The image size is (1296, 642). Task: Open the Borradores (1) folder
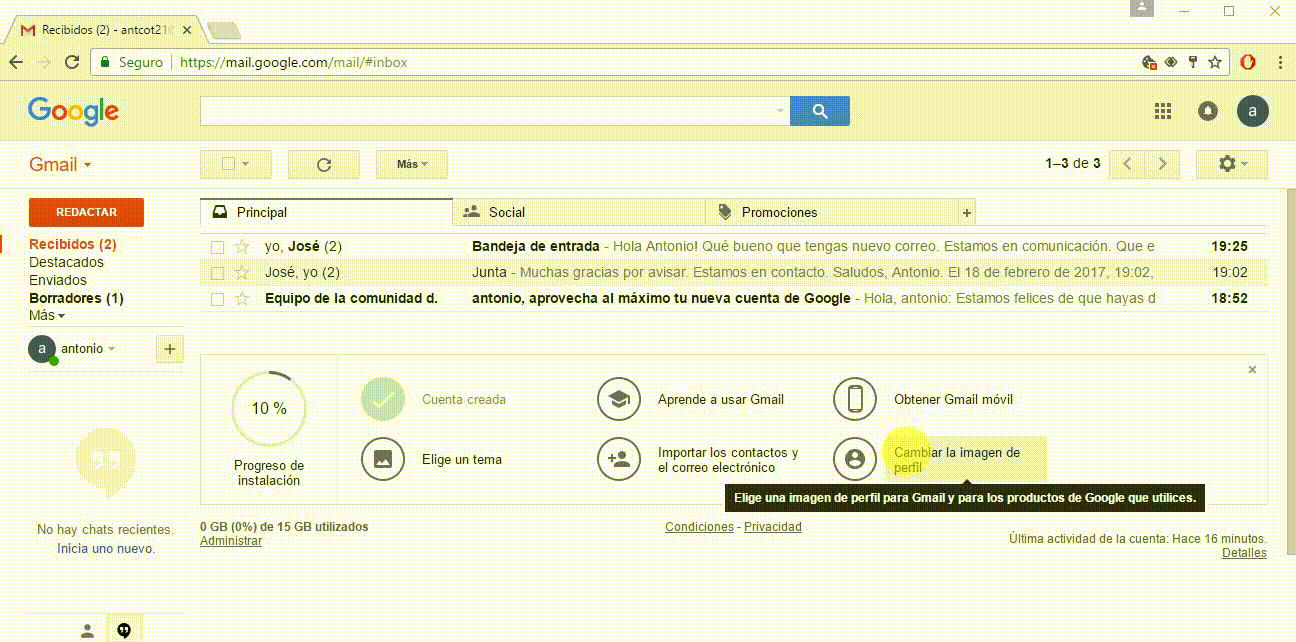(x=76, y=298)
